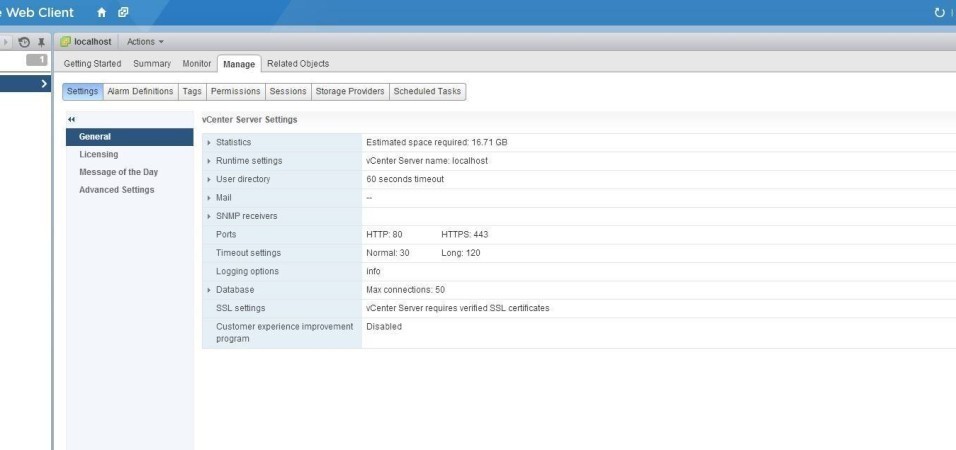Expand the Database row
The height and width of the screenshot is (450, 956).
[x=209, y=290]
